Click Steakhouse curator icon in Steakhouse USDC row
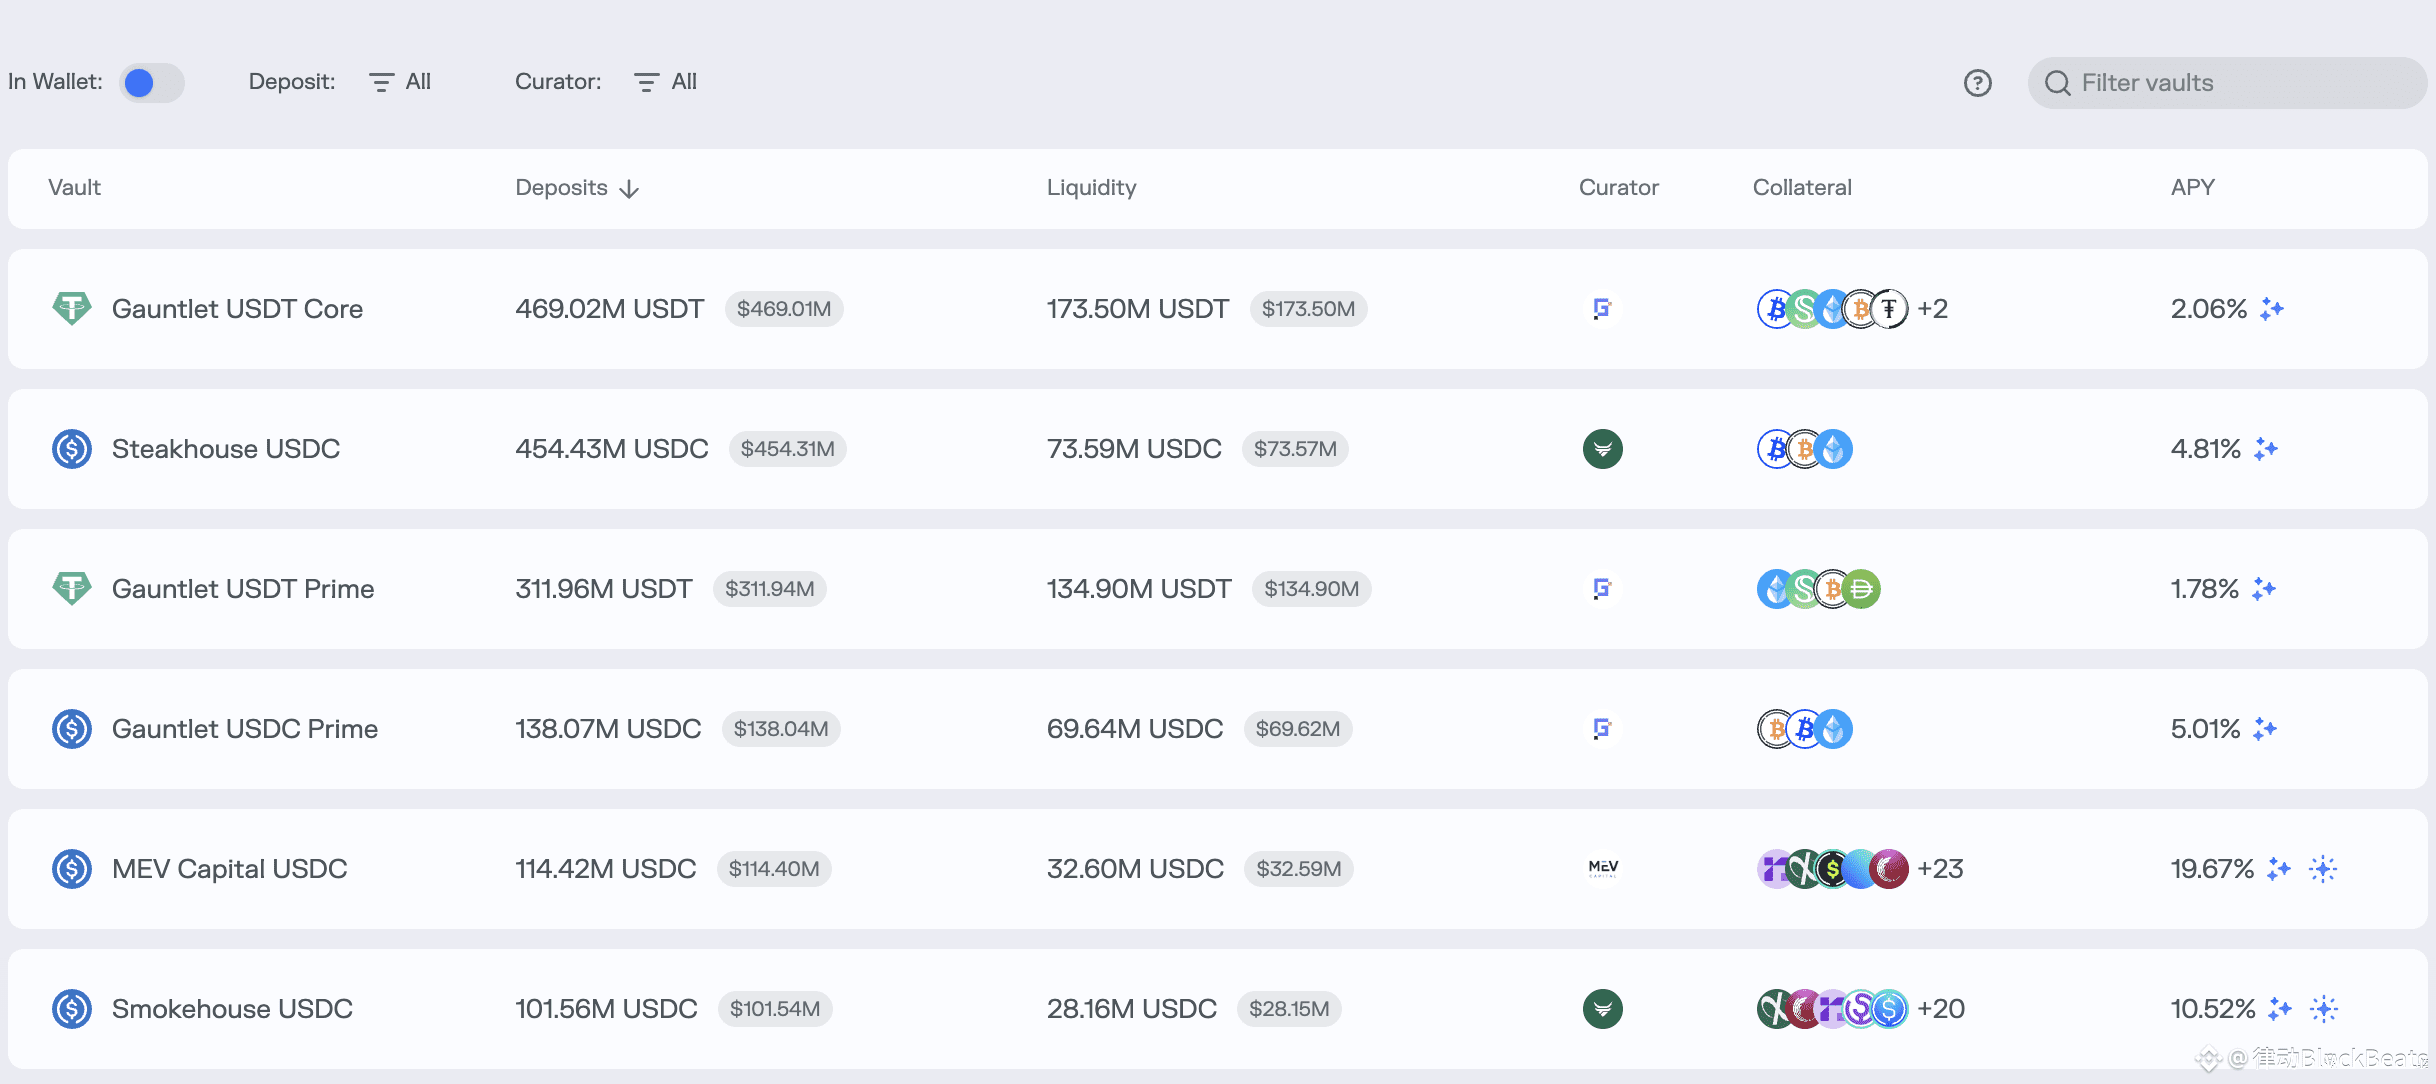 [x=1602, y=449]
